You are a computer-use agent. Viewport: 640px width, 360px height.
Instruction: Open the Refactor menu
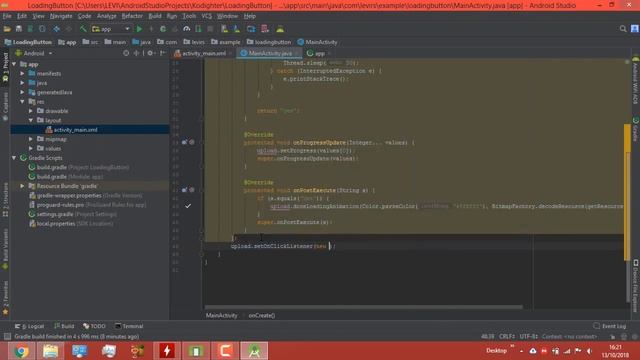(x=132, y=16)
